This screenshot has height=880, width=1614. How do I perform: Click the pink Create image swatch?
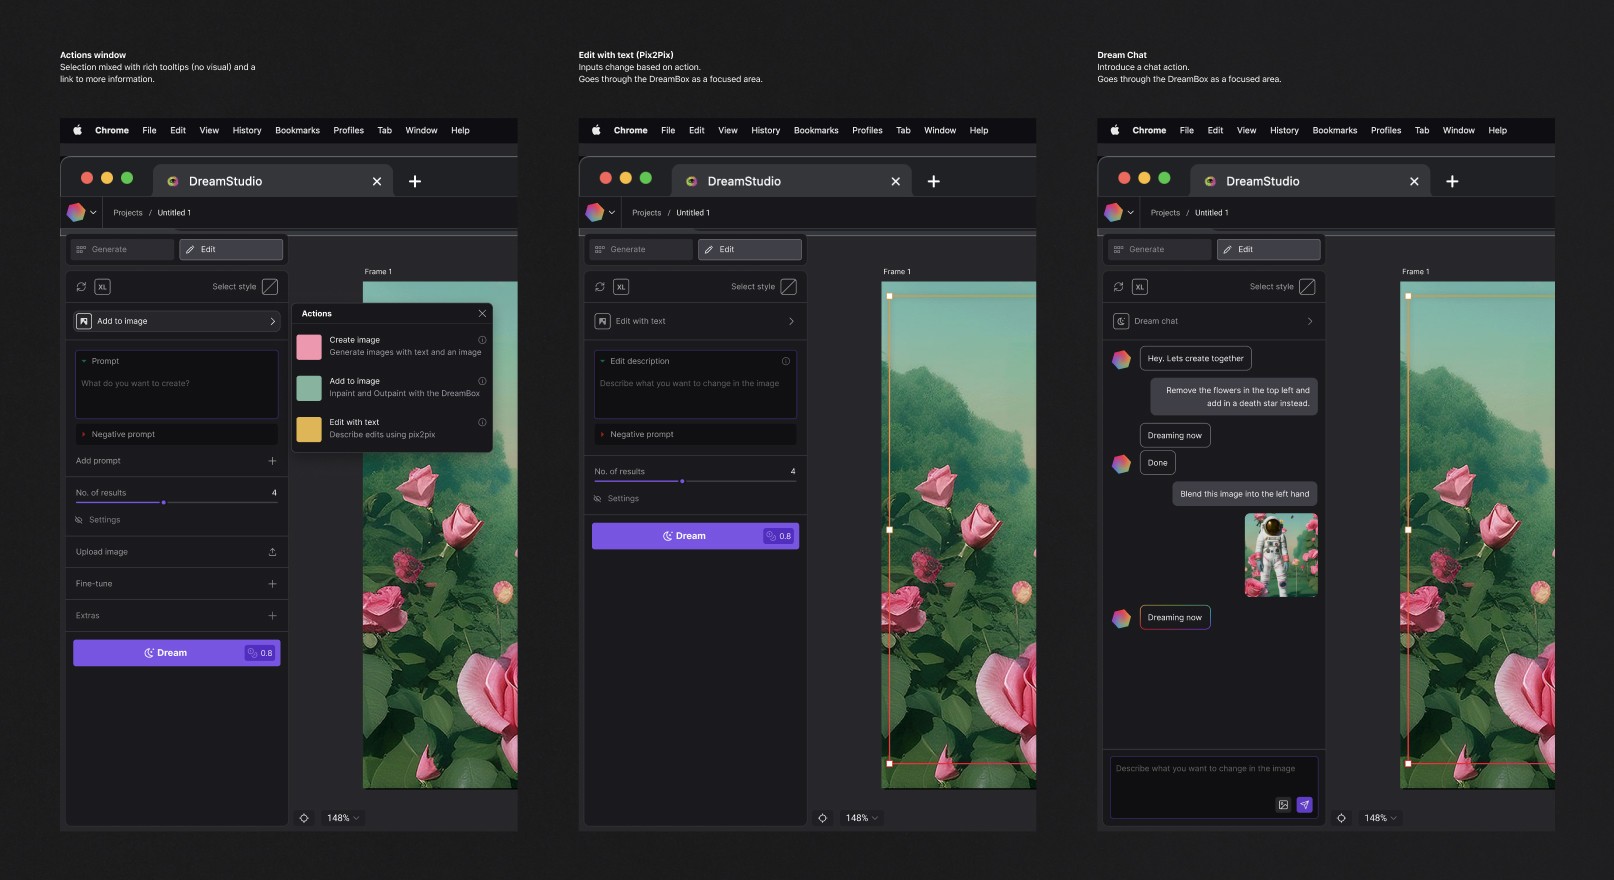[310, 347]
